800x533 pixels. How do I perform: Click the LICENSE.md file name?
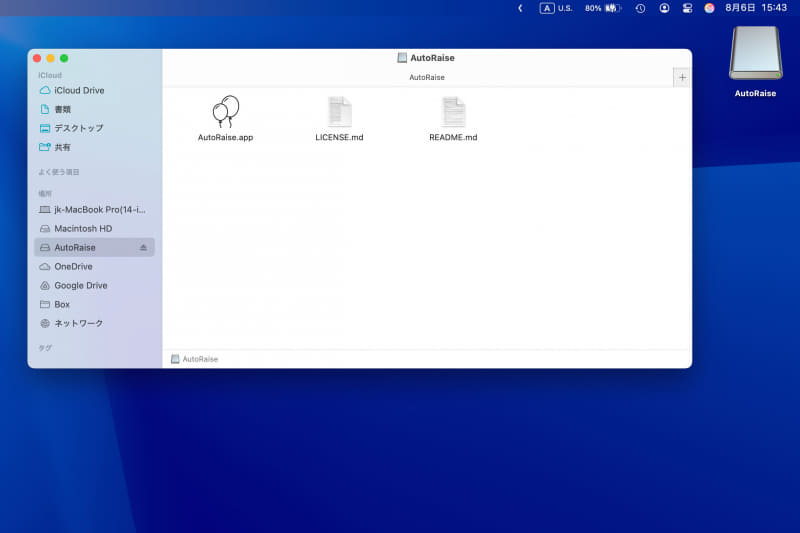(x=339, y=137)
